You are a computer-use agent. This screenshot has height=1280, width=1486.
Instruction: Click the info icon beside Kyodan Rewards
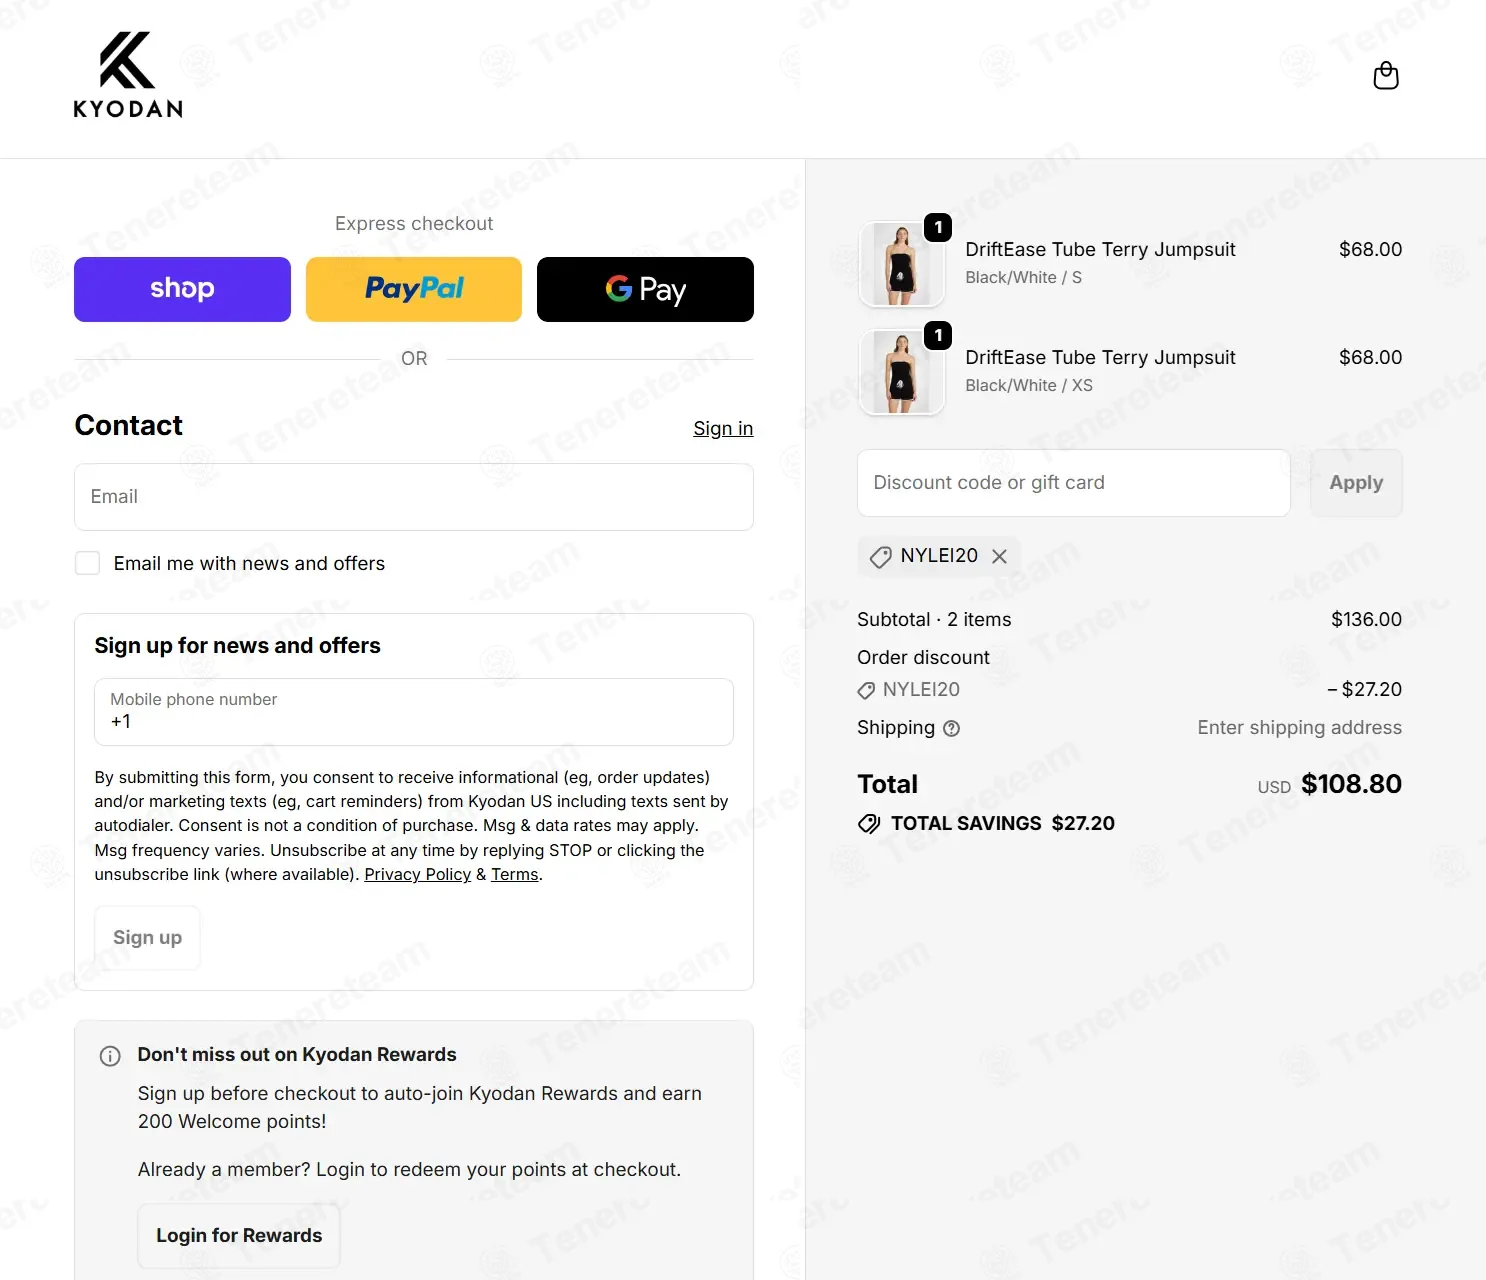110,1056
